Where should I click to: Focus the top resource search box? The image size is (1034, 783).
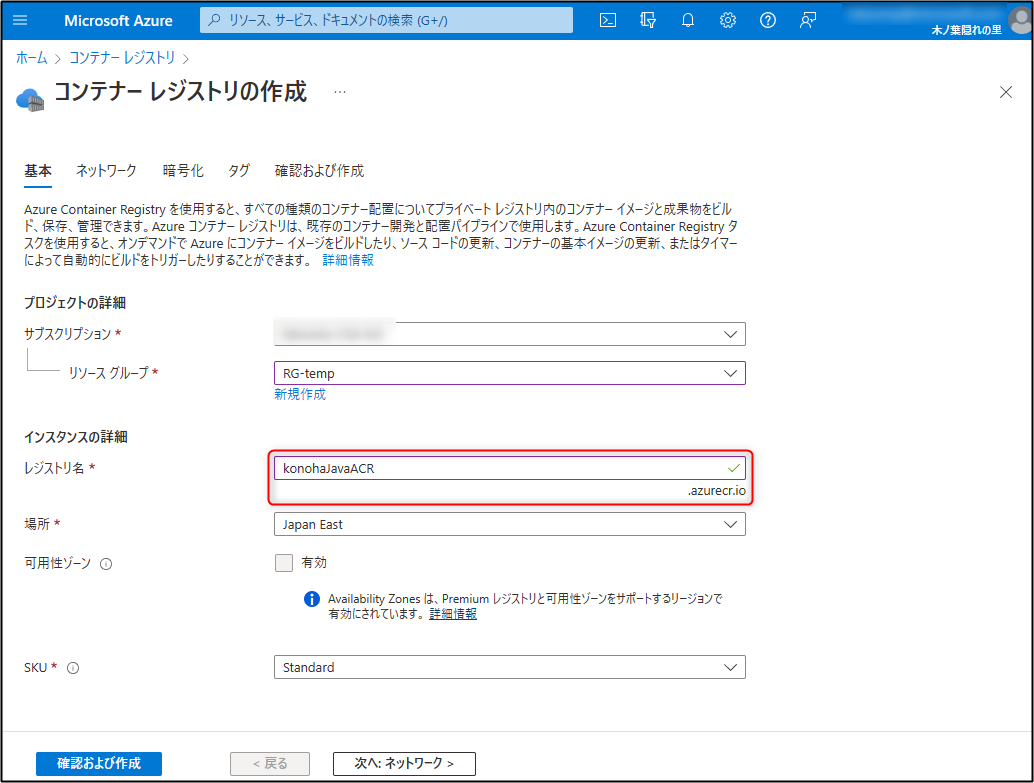coord(386,20)
